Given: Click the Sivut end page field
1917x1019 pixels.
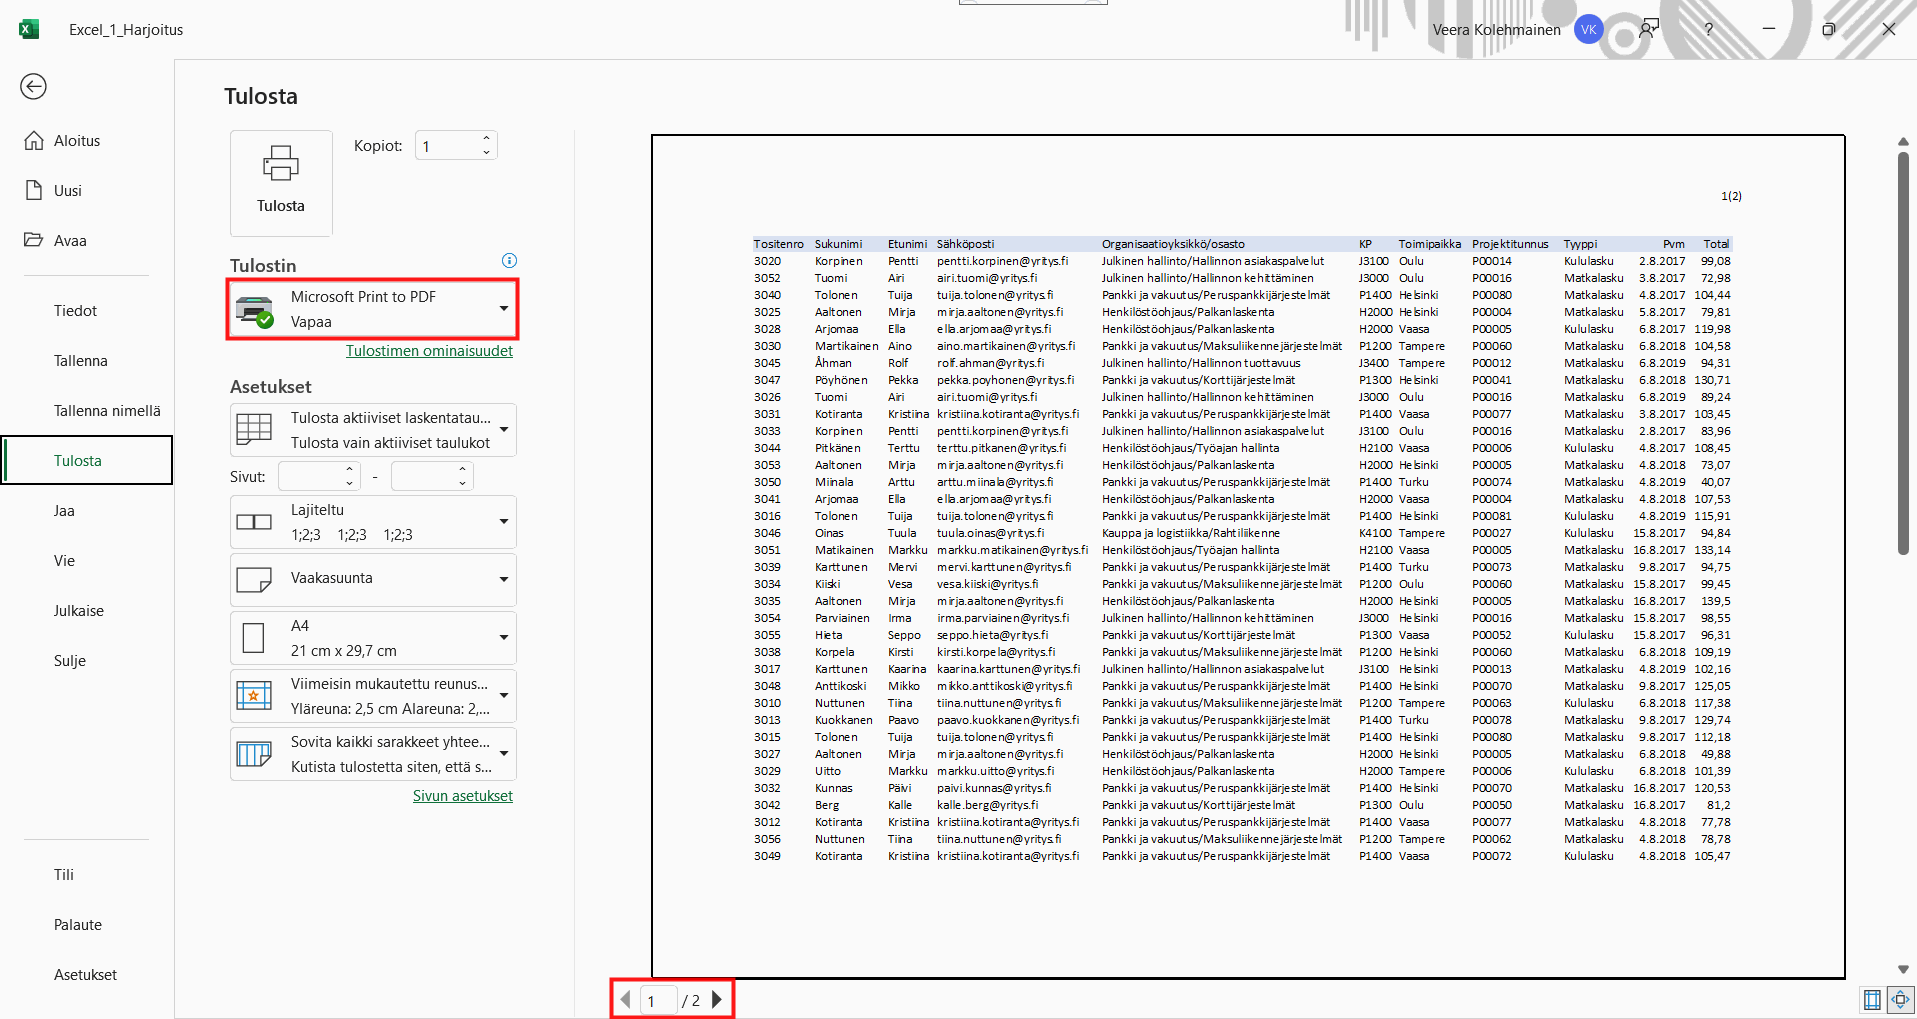Looking at the screenshot, I should coord(423,477).
